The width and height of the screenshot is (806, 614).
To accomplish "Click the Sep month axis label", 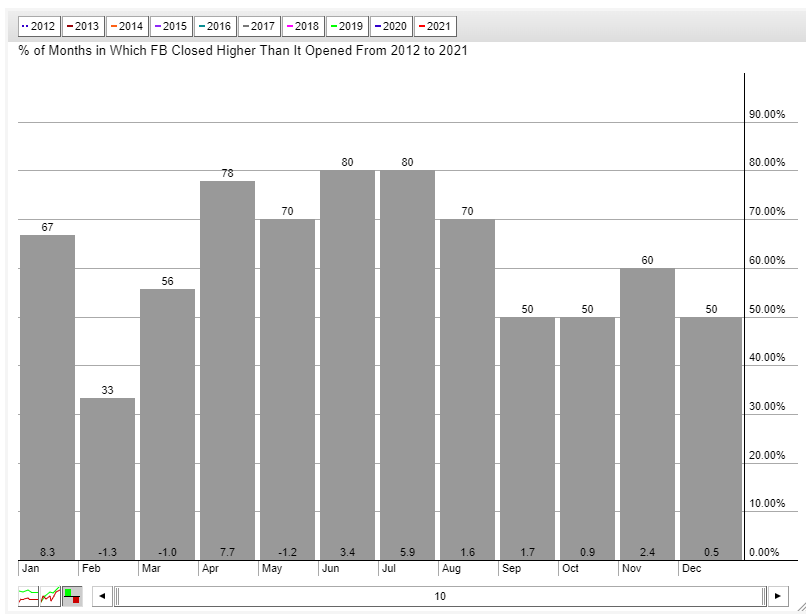I will (x=511, y=568).
